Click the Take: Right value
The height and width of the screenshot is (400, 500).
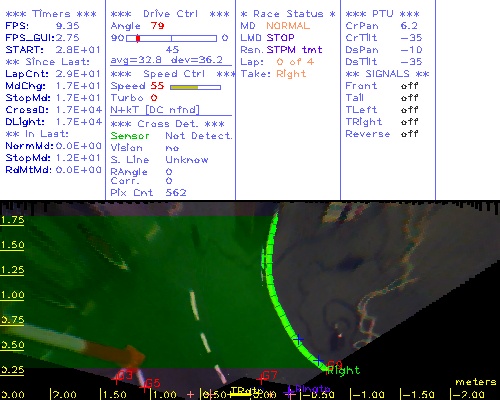(x=291, y=74)
